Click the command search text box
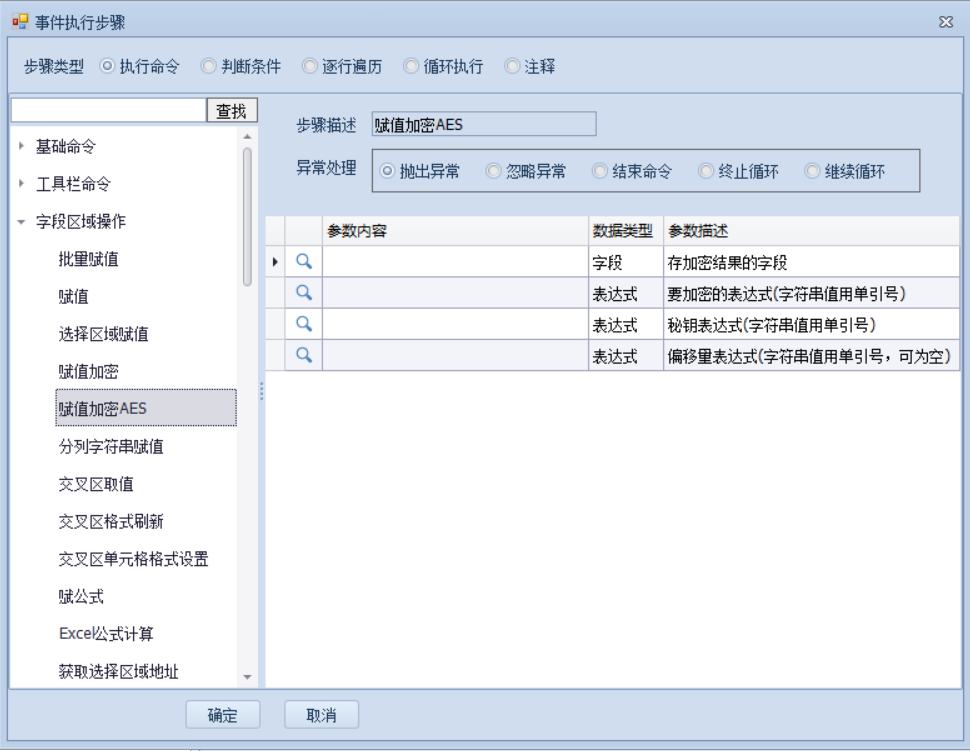 click(108, 111)
